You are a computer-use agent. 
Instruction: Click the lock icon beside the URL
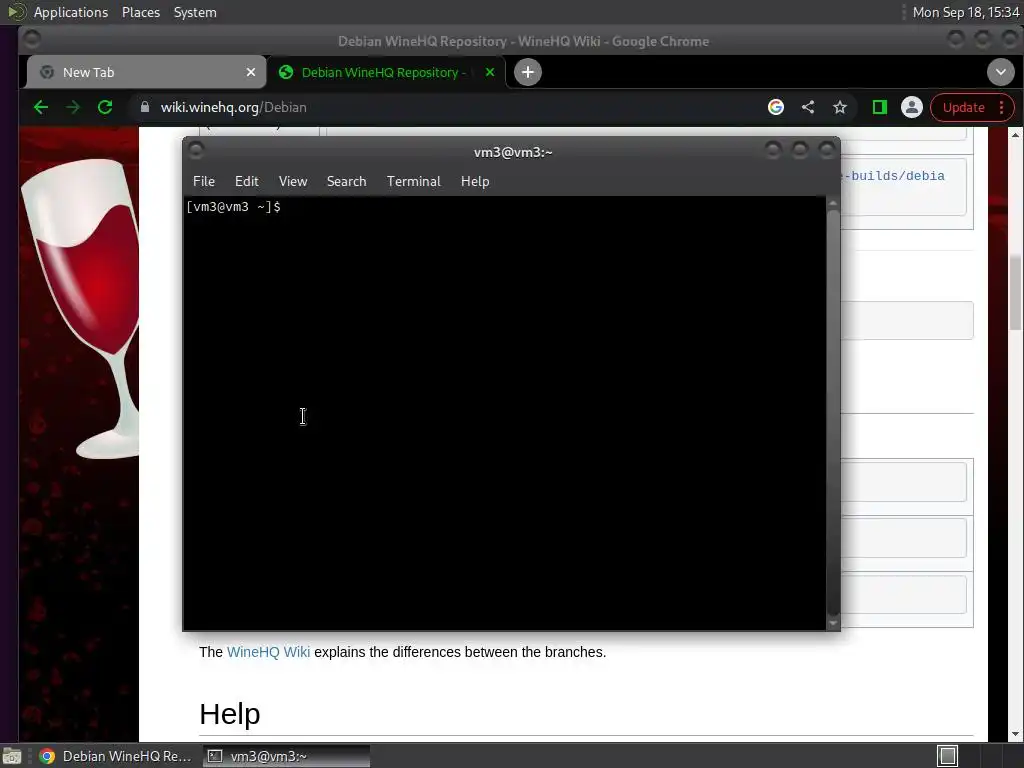coord(145,107)
